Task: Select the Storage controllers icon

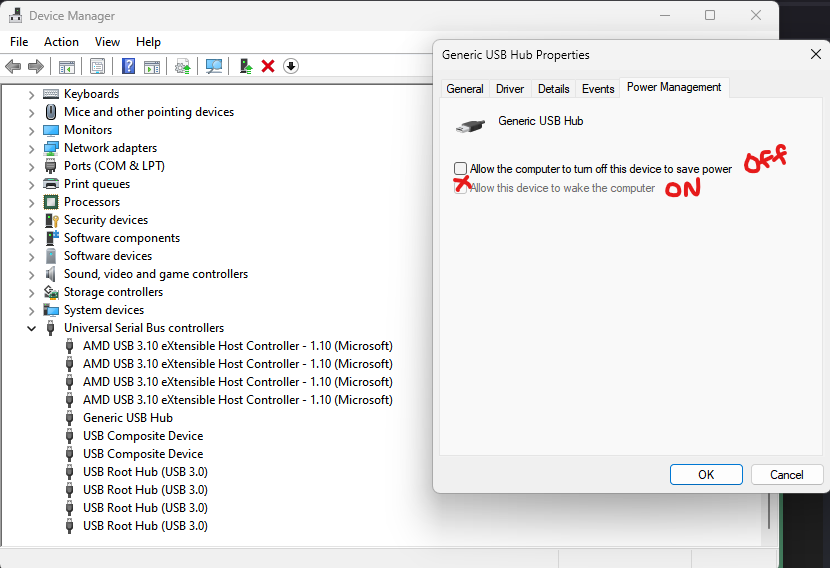Action: pyautogui.click(x=51, y=292)
